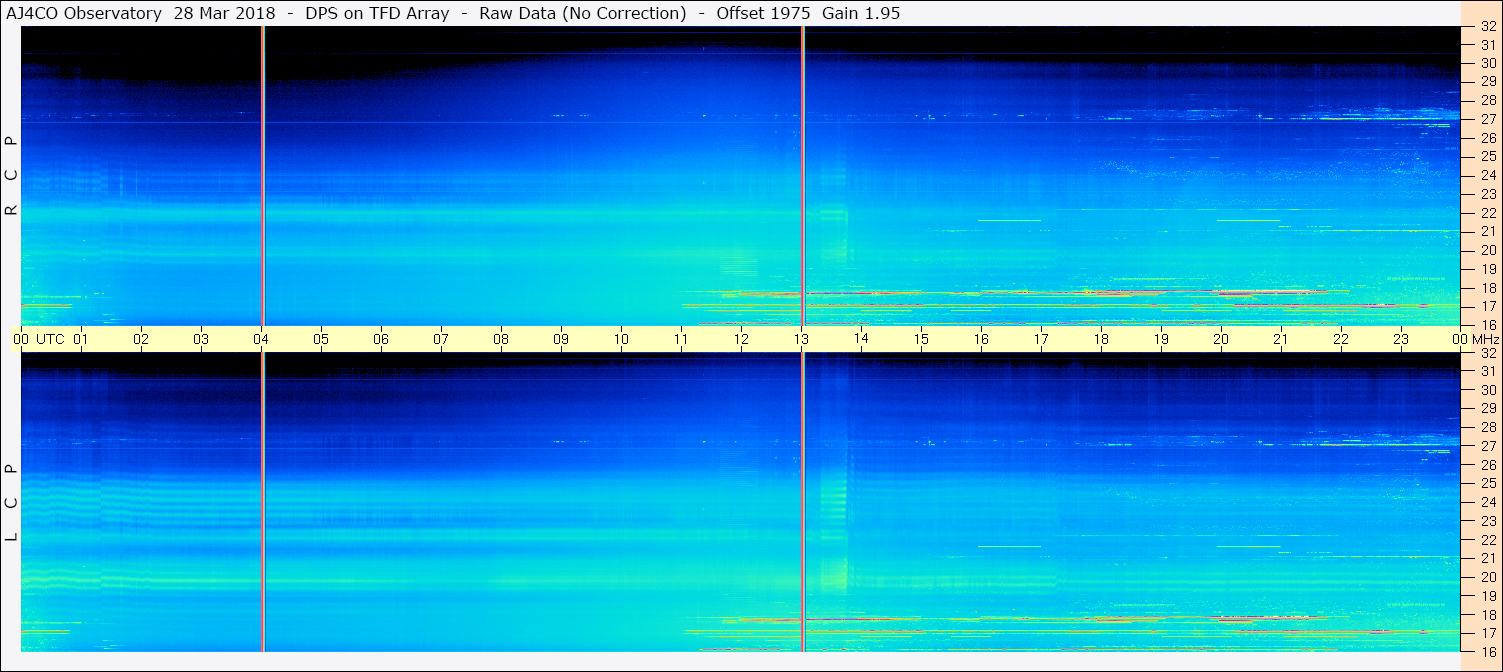Screen dimensions: 1503x672
Task: Click hour label "14" on time axis
Action: tap(861, 339)
